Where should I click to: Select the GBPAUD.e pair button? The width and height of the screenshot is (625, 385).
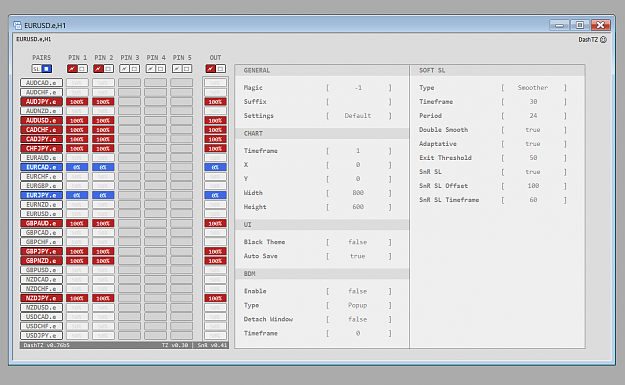(41, 223)
